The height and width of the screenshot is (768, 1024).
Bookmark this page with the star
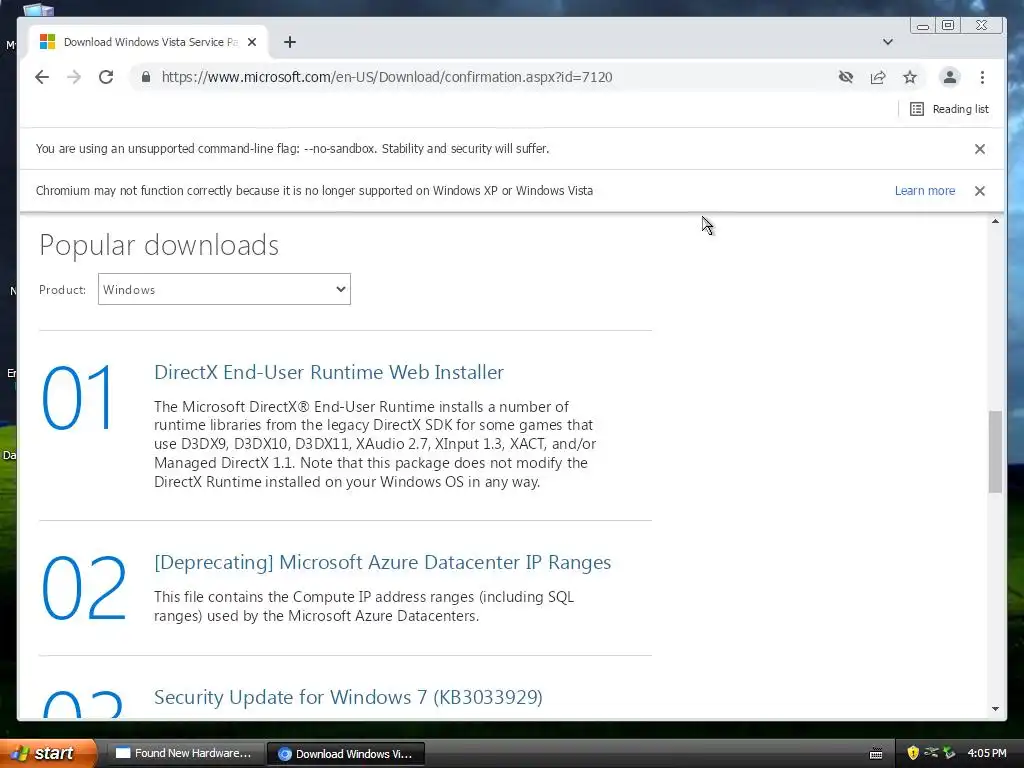pos(910,77)
